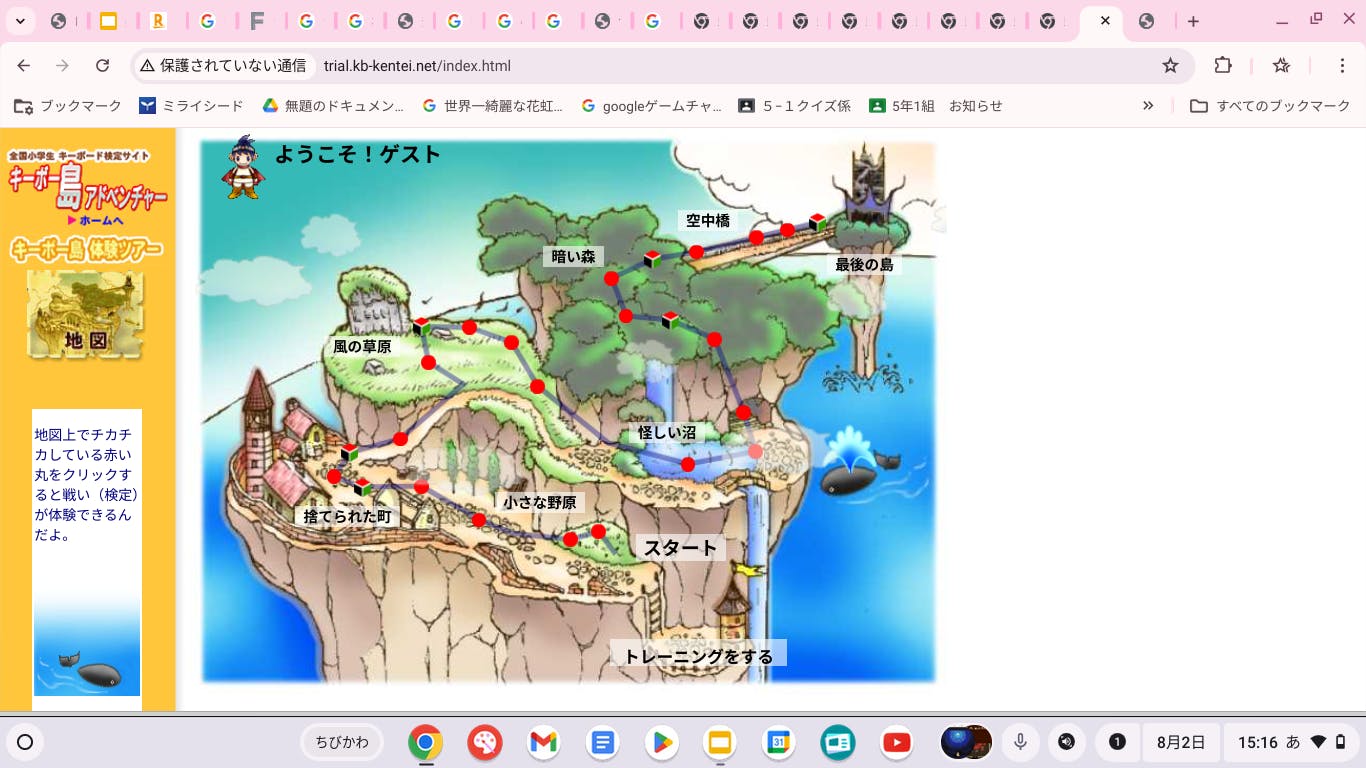Open the すべてのブックマーク folder
Viewport: 1366px width, 768px height.
pyautogui.click(x=1270, y=106)
